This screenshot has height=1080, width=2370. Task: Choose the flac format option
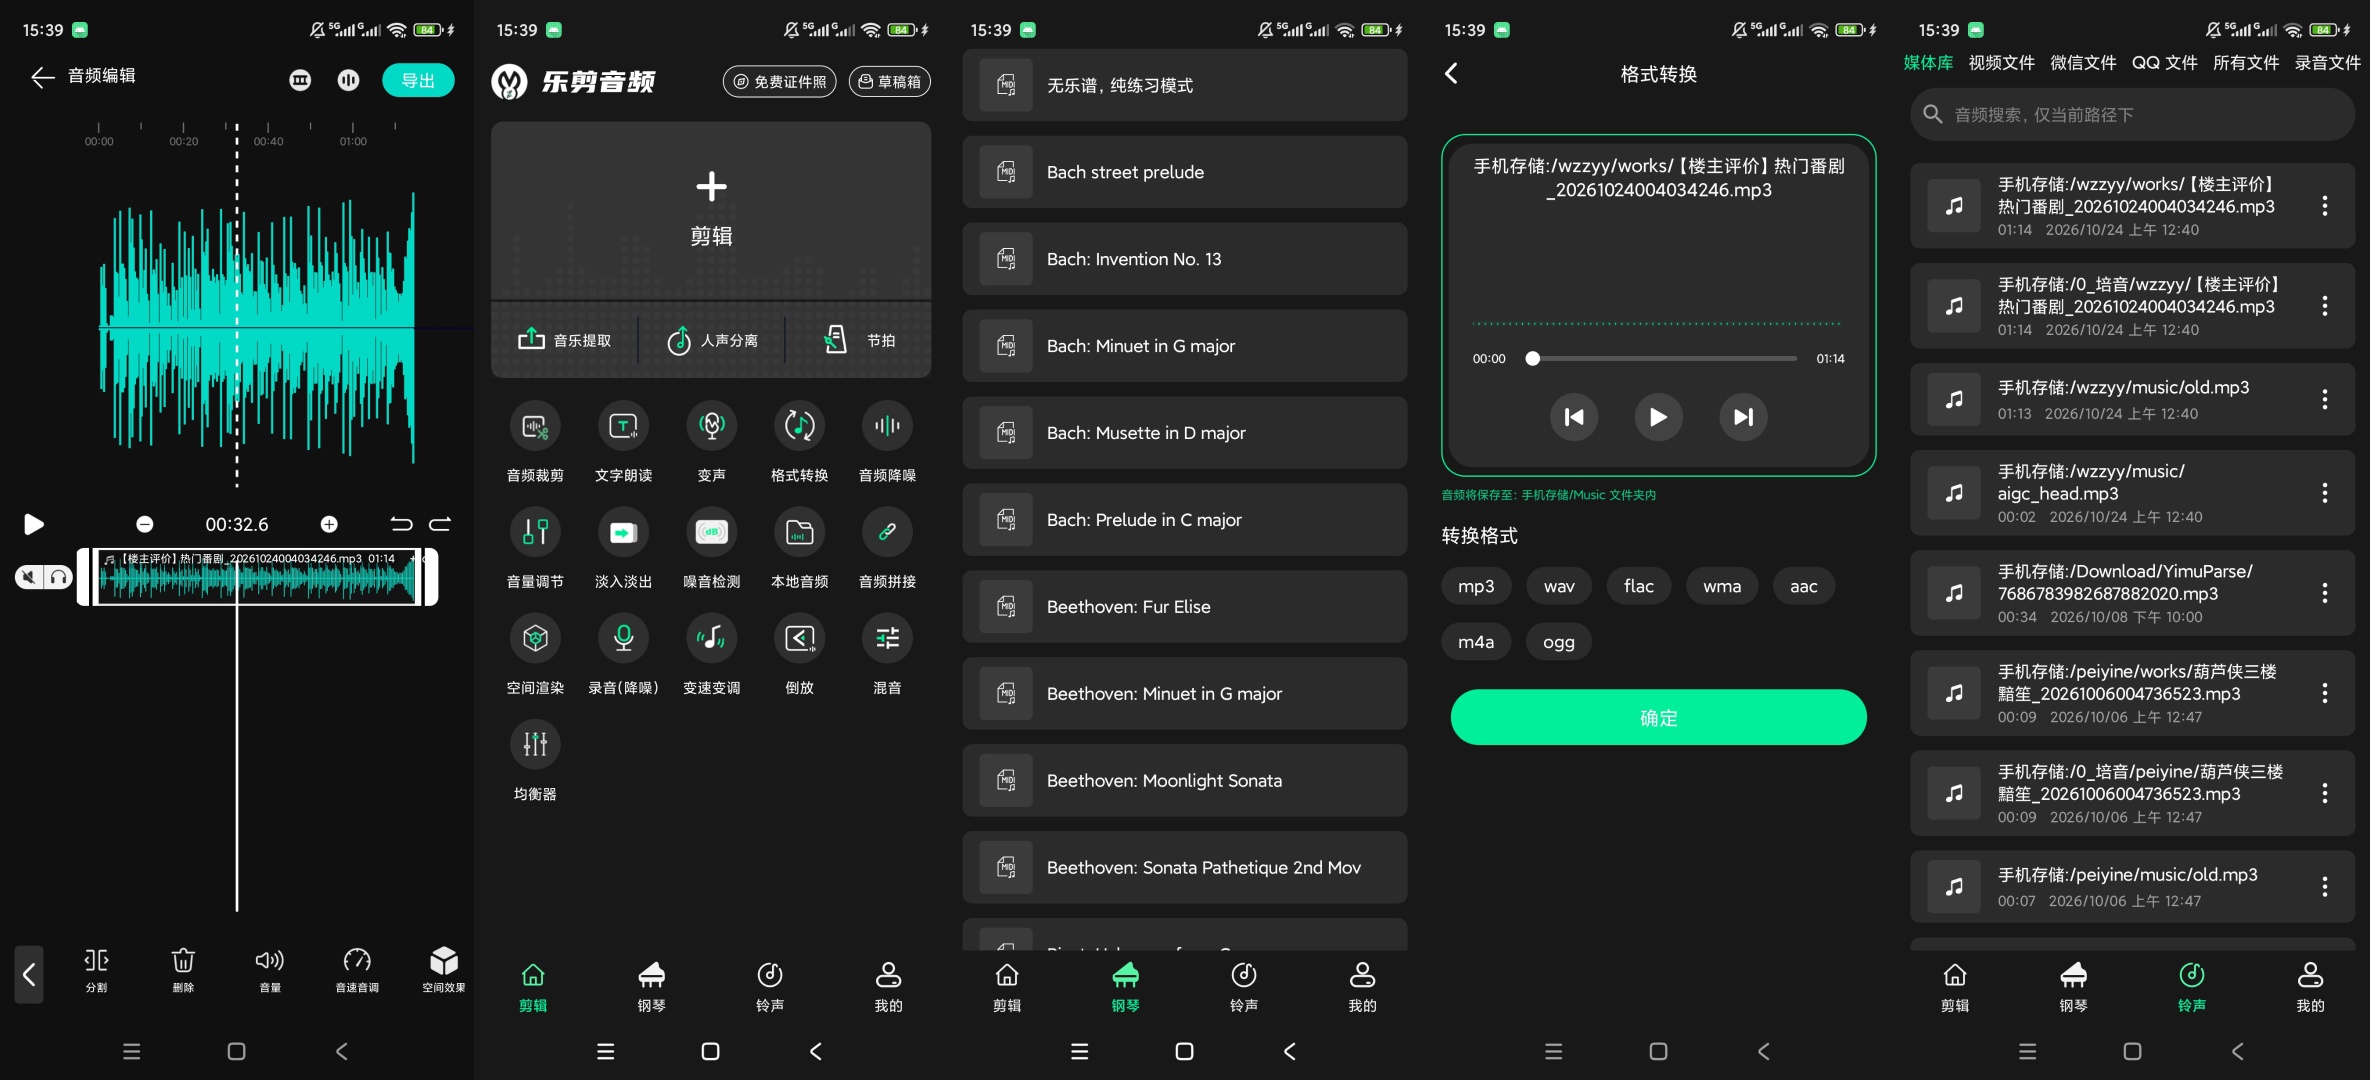point(1638,586)
